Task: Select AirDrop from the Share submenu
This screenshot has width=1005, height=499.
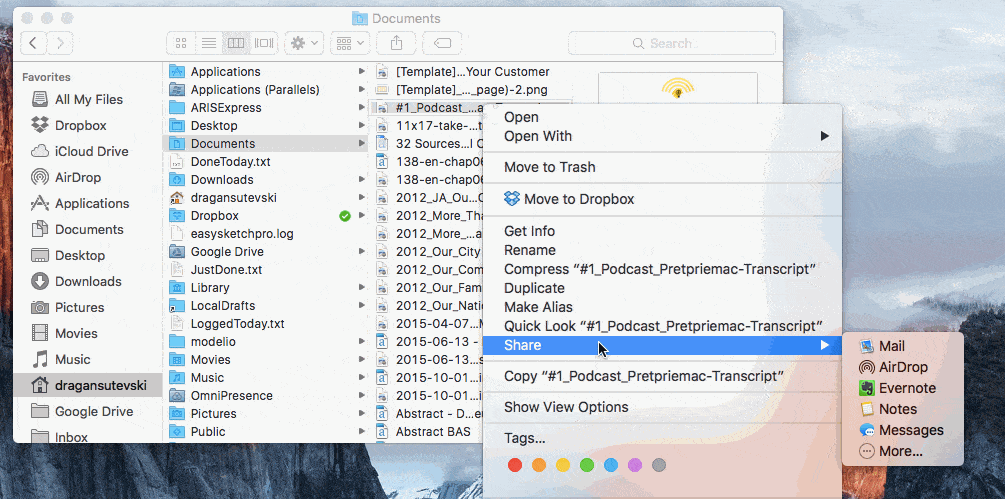Action: [903, 367]
